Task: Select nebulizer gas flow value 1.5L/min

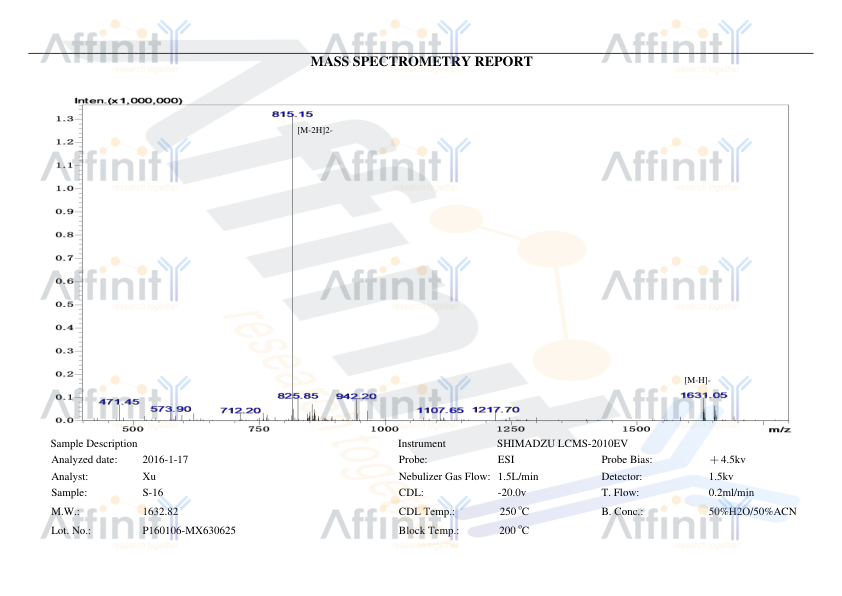Action: tap(518, 476)
